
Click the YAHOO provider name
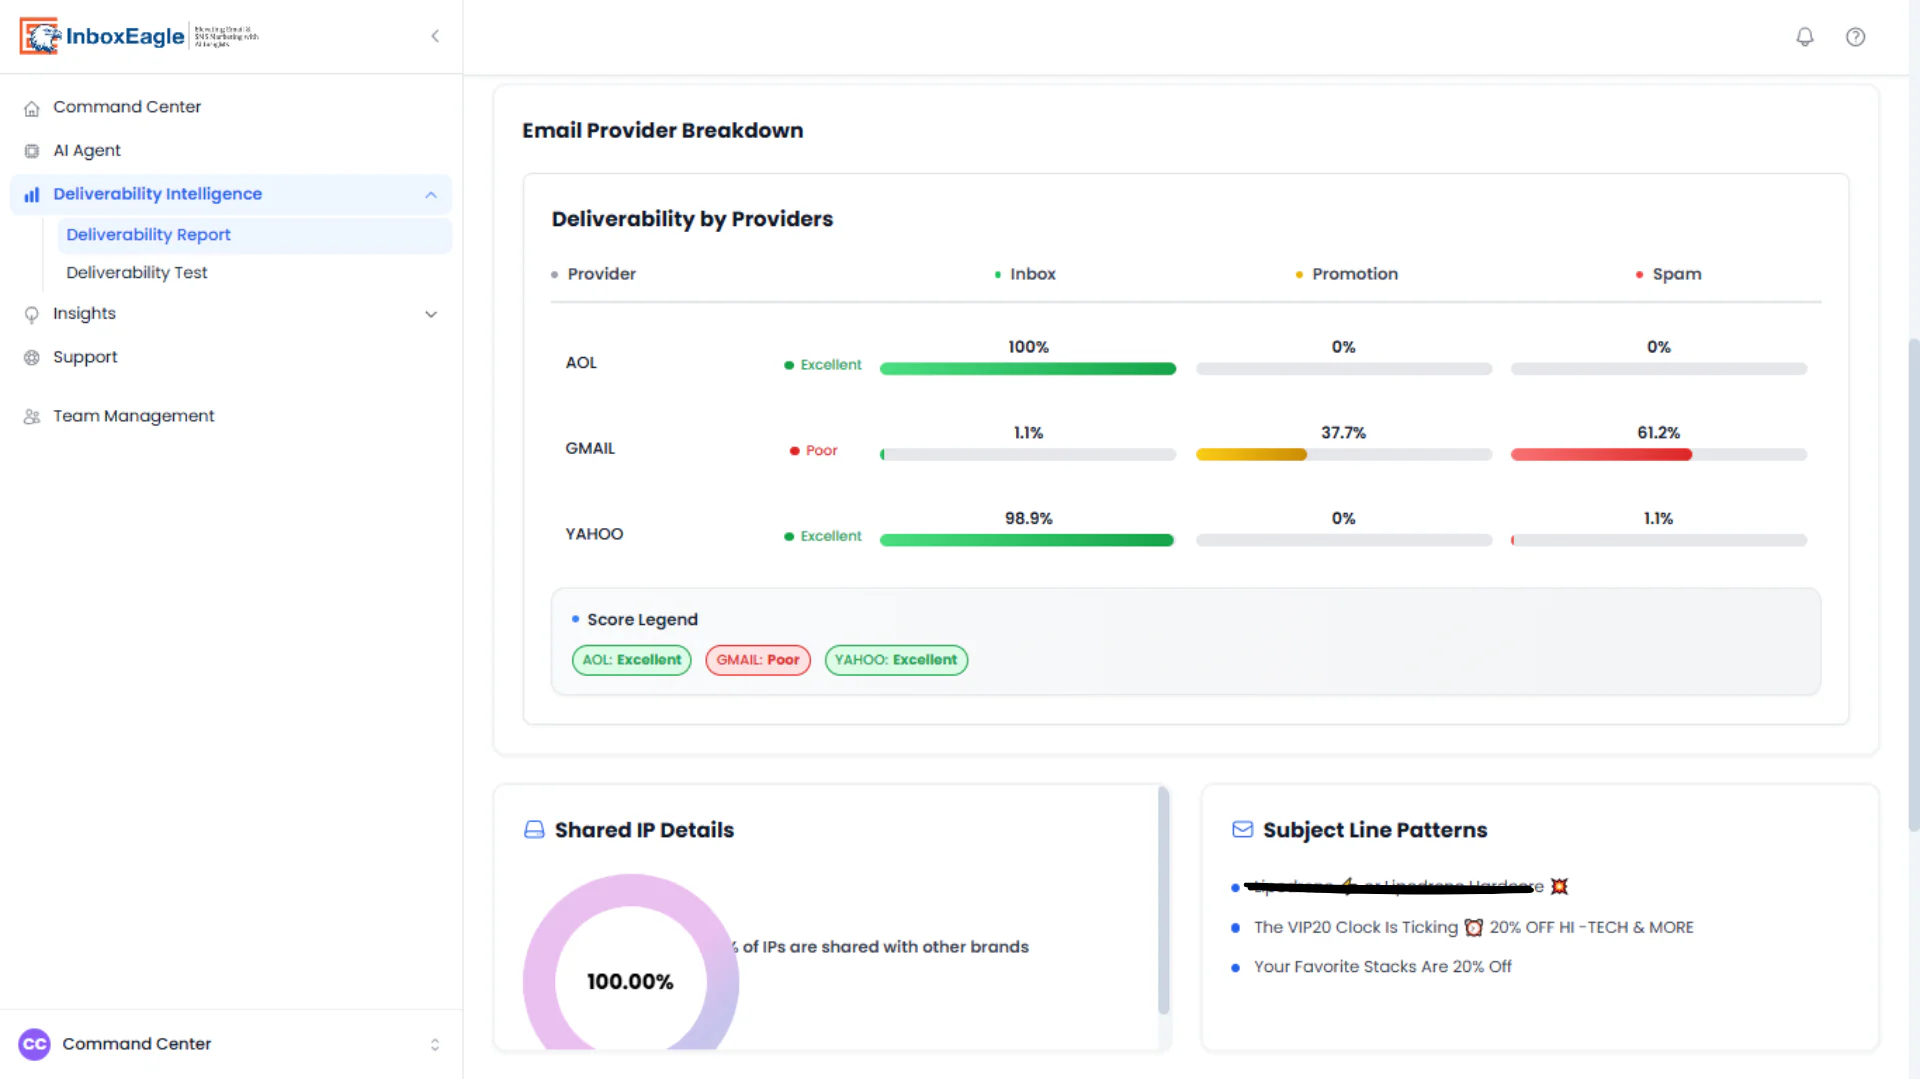[594, 535]
